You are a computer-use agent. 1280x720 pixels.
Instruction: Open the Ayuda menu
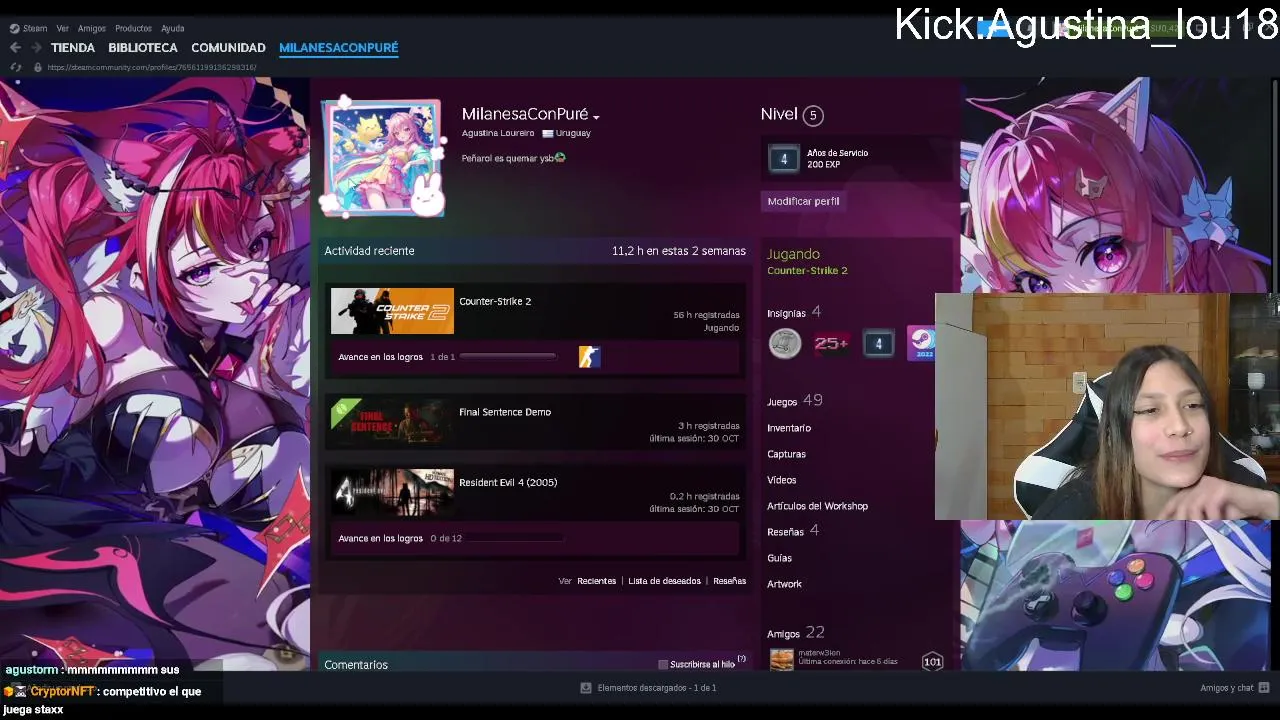173,28
